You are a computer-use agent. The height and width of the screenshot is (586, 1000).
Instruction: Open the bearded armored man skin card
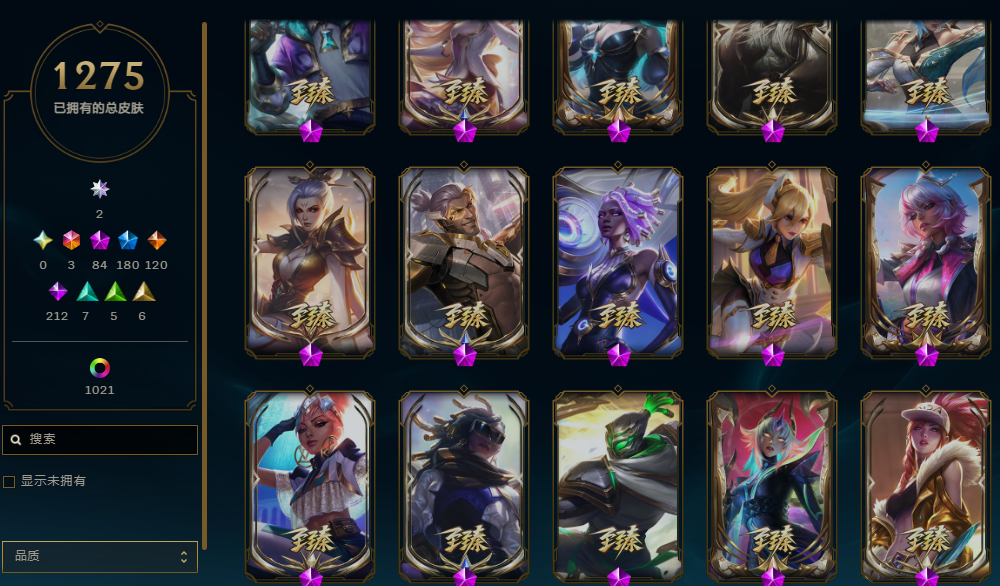pos(464,263)
